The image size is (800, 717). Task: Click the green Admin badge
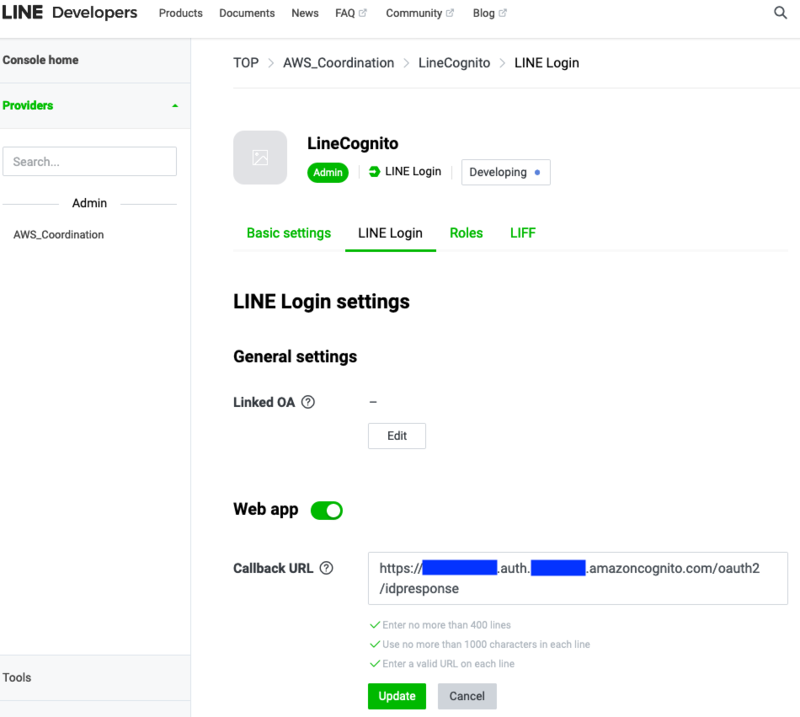[x=328, y=172]
